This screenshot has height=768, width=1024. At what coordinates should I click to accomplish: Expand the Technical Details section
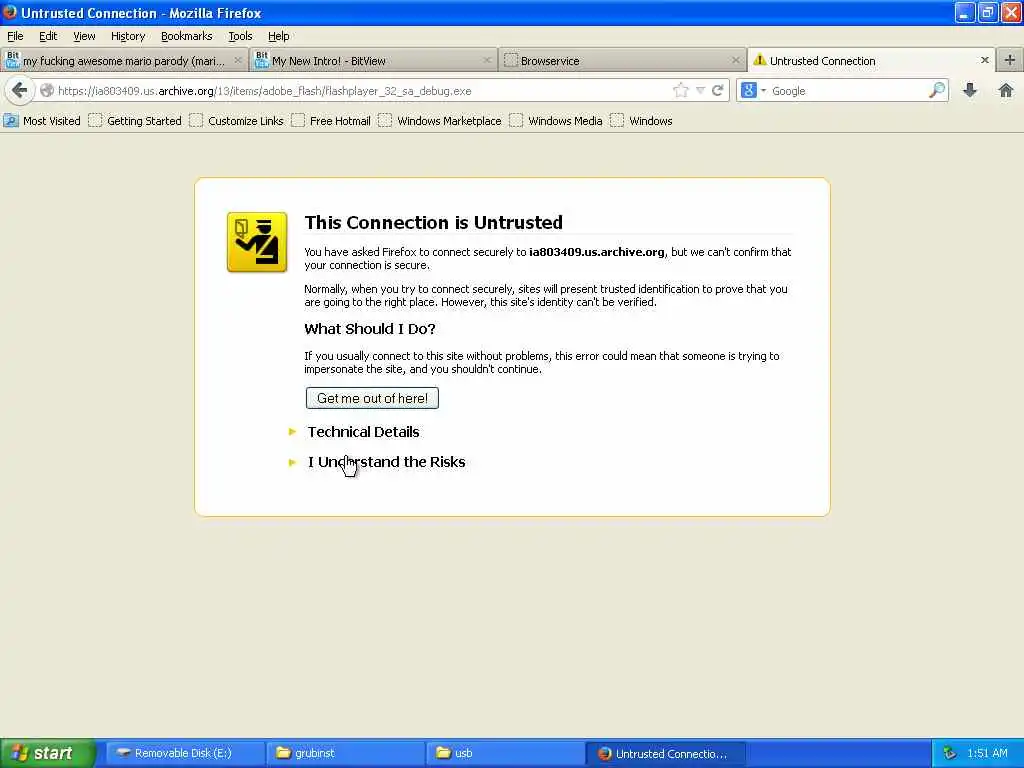click(x=363, y=432)
